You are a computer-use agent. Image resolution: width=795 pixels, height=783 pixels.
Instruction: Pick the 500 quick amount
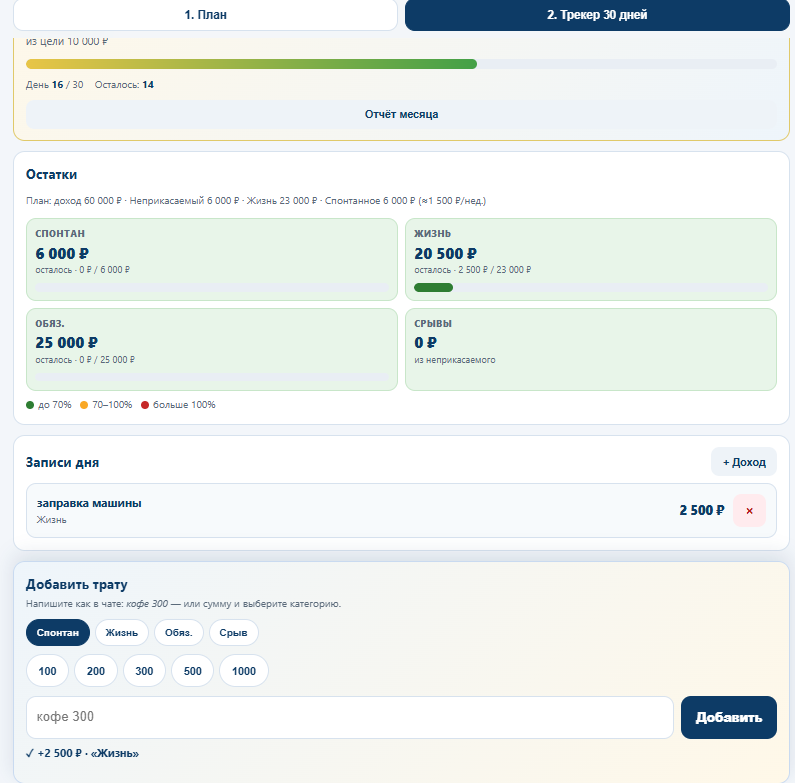pyautogui.click(x=193, y=671)
